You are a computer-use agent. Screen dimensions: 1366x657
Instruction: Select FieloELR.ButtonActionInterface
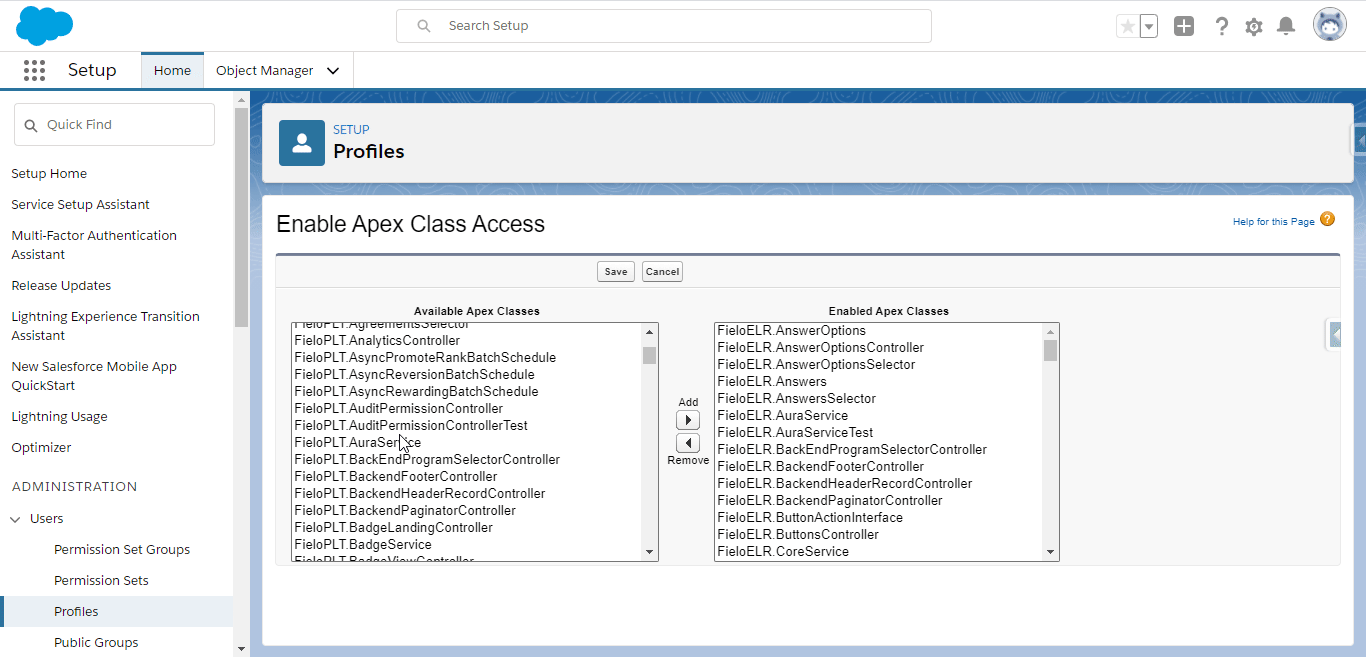pos(810,518)
